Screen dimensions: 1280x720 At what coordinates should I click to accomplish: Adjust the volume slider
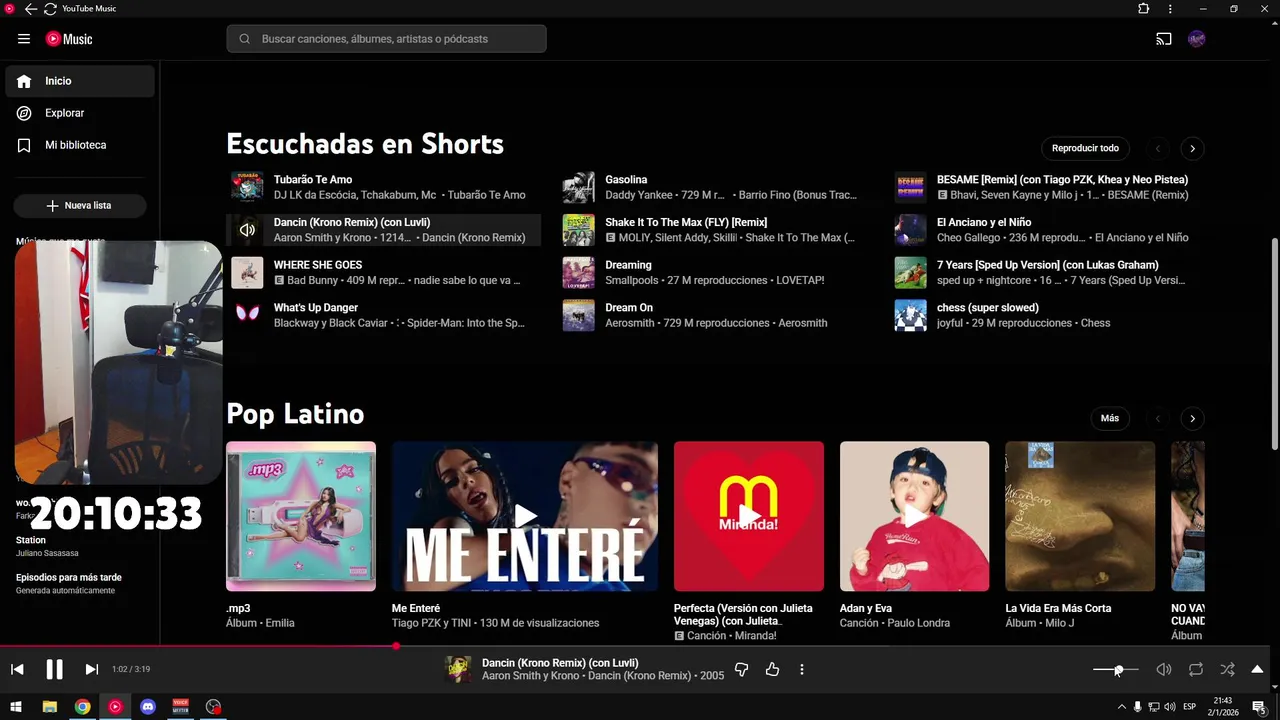(1115, 669)
